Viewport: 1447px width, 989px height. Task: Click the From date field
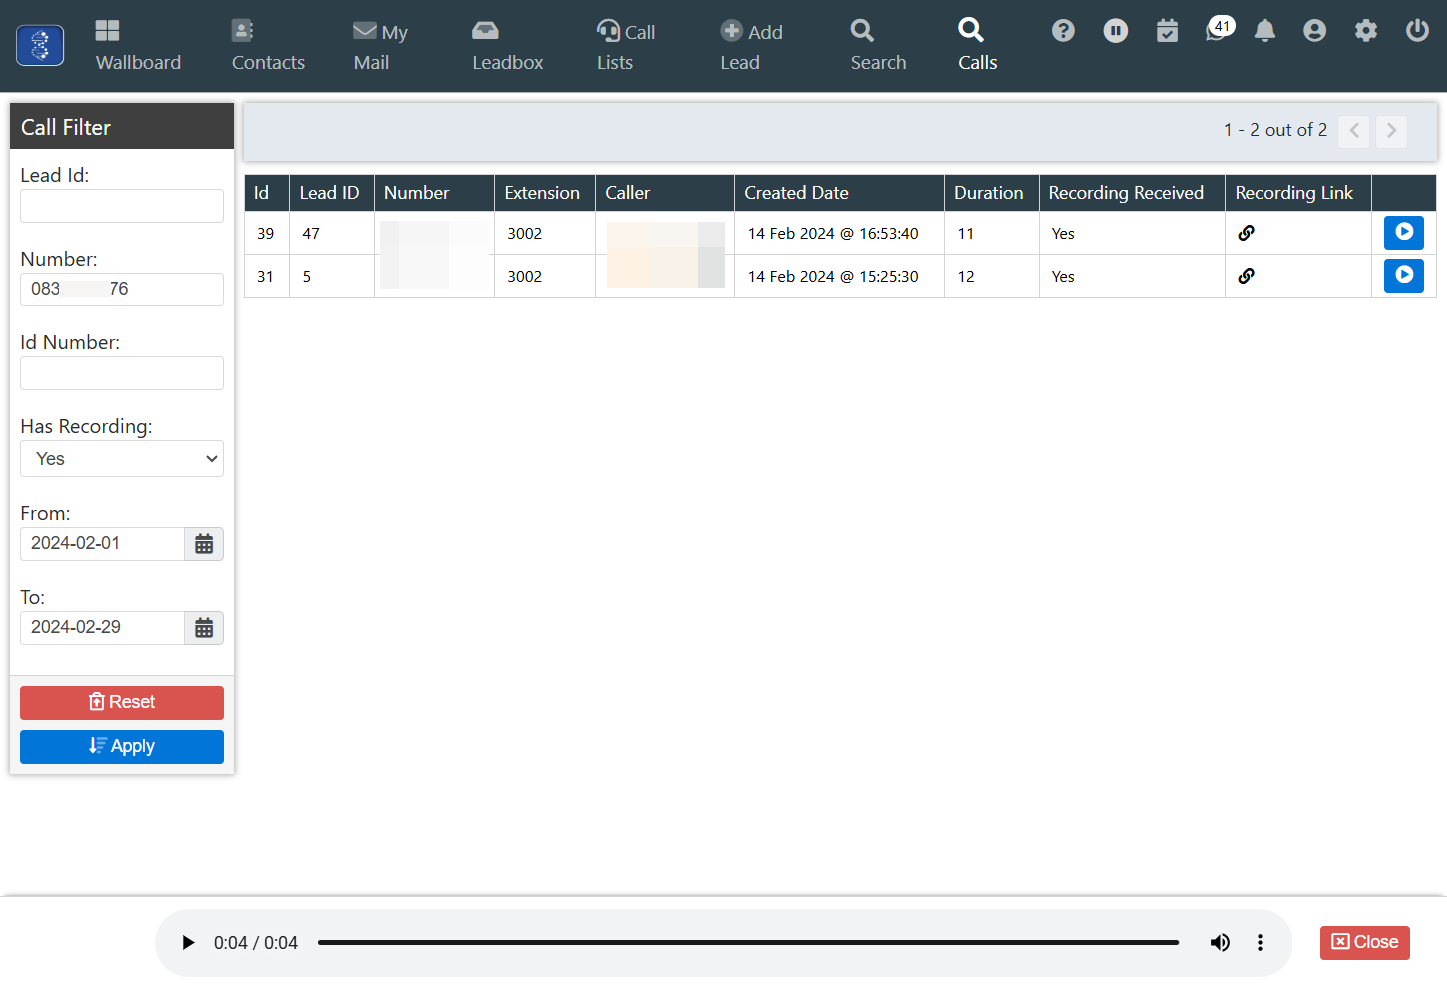(x=102, y=544)
